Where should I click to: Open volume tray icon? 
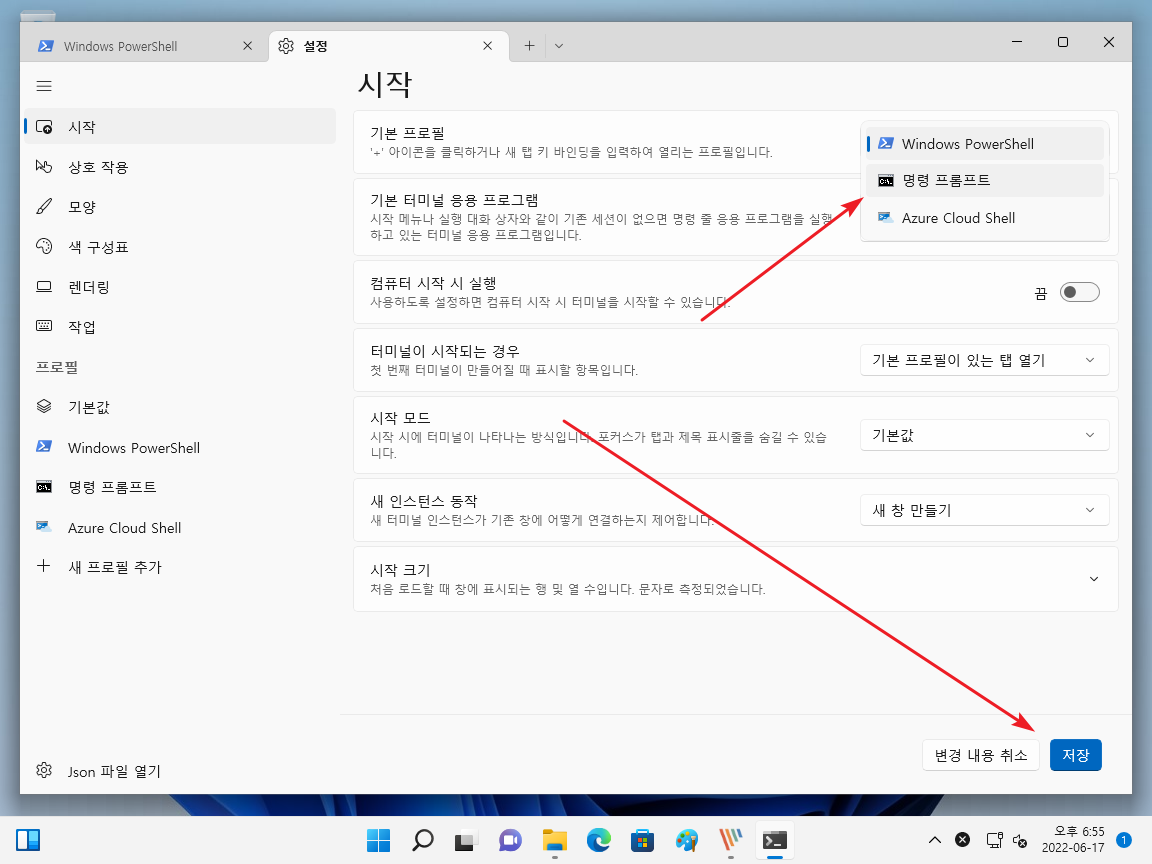coord(1020,840)
